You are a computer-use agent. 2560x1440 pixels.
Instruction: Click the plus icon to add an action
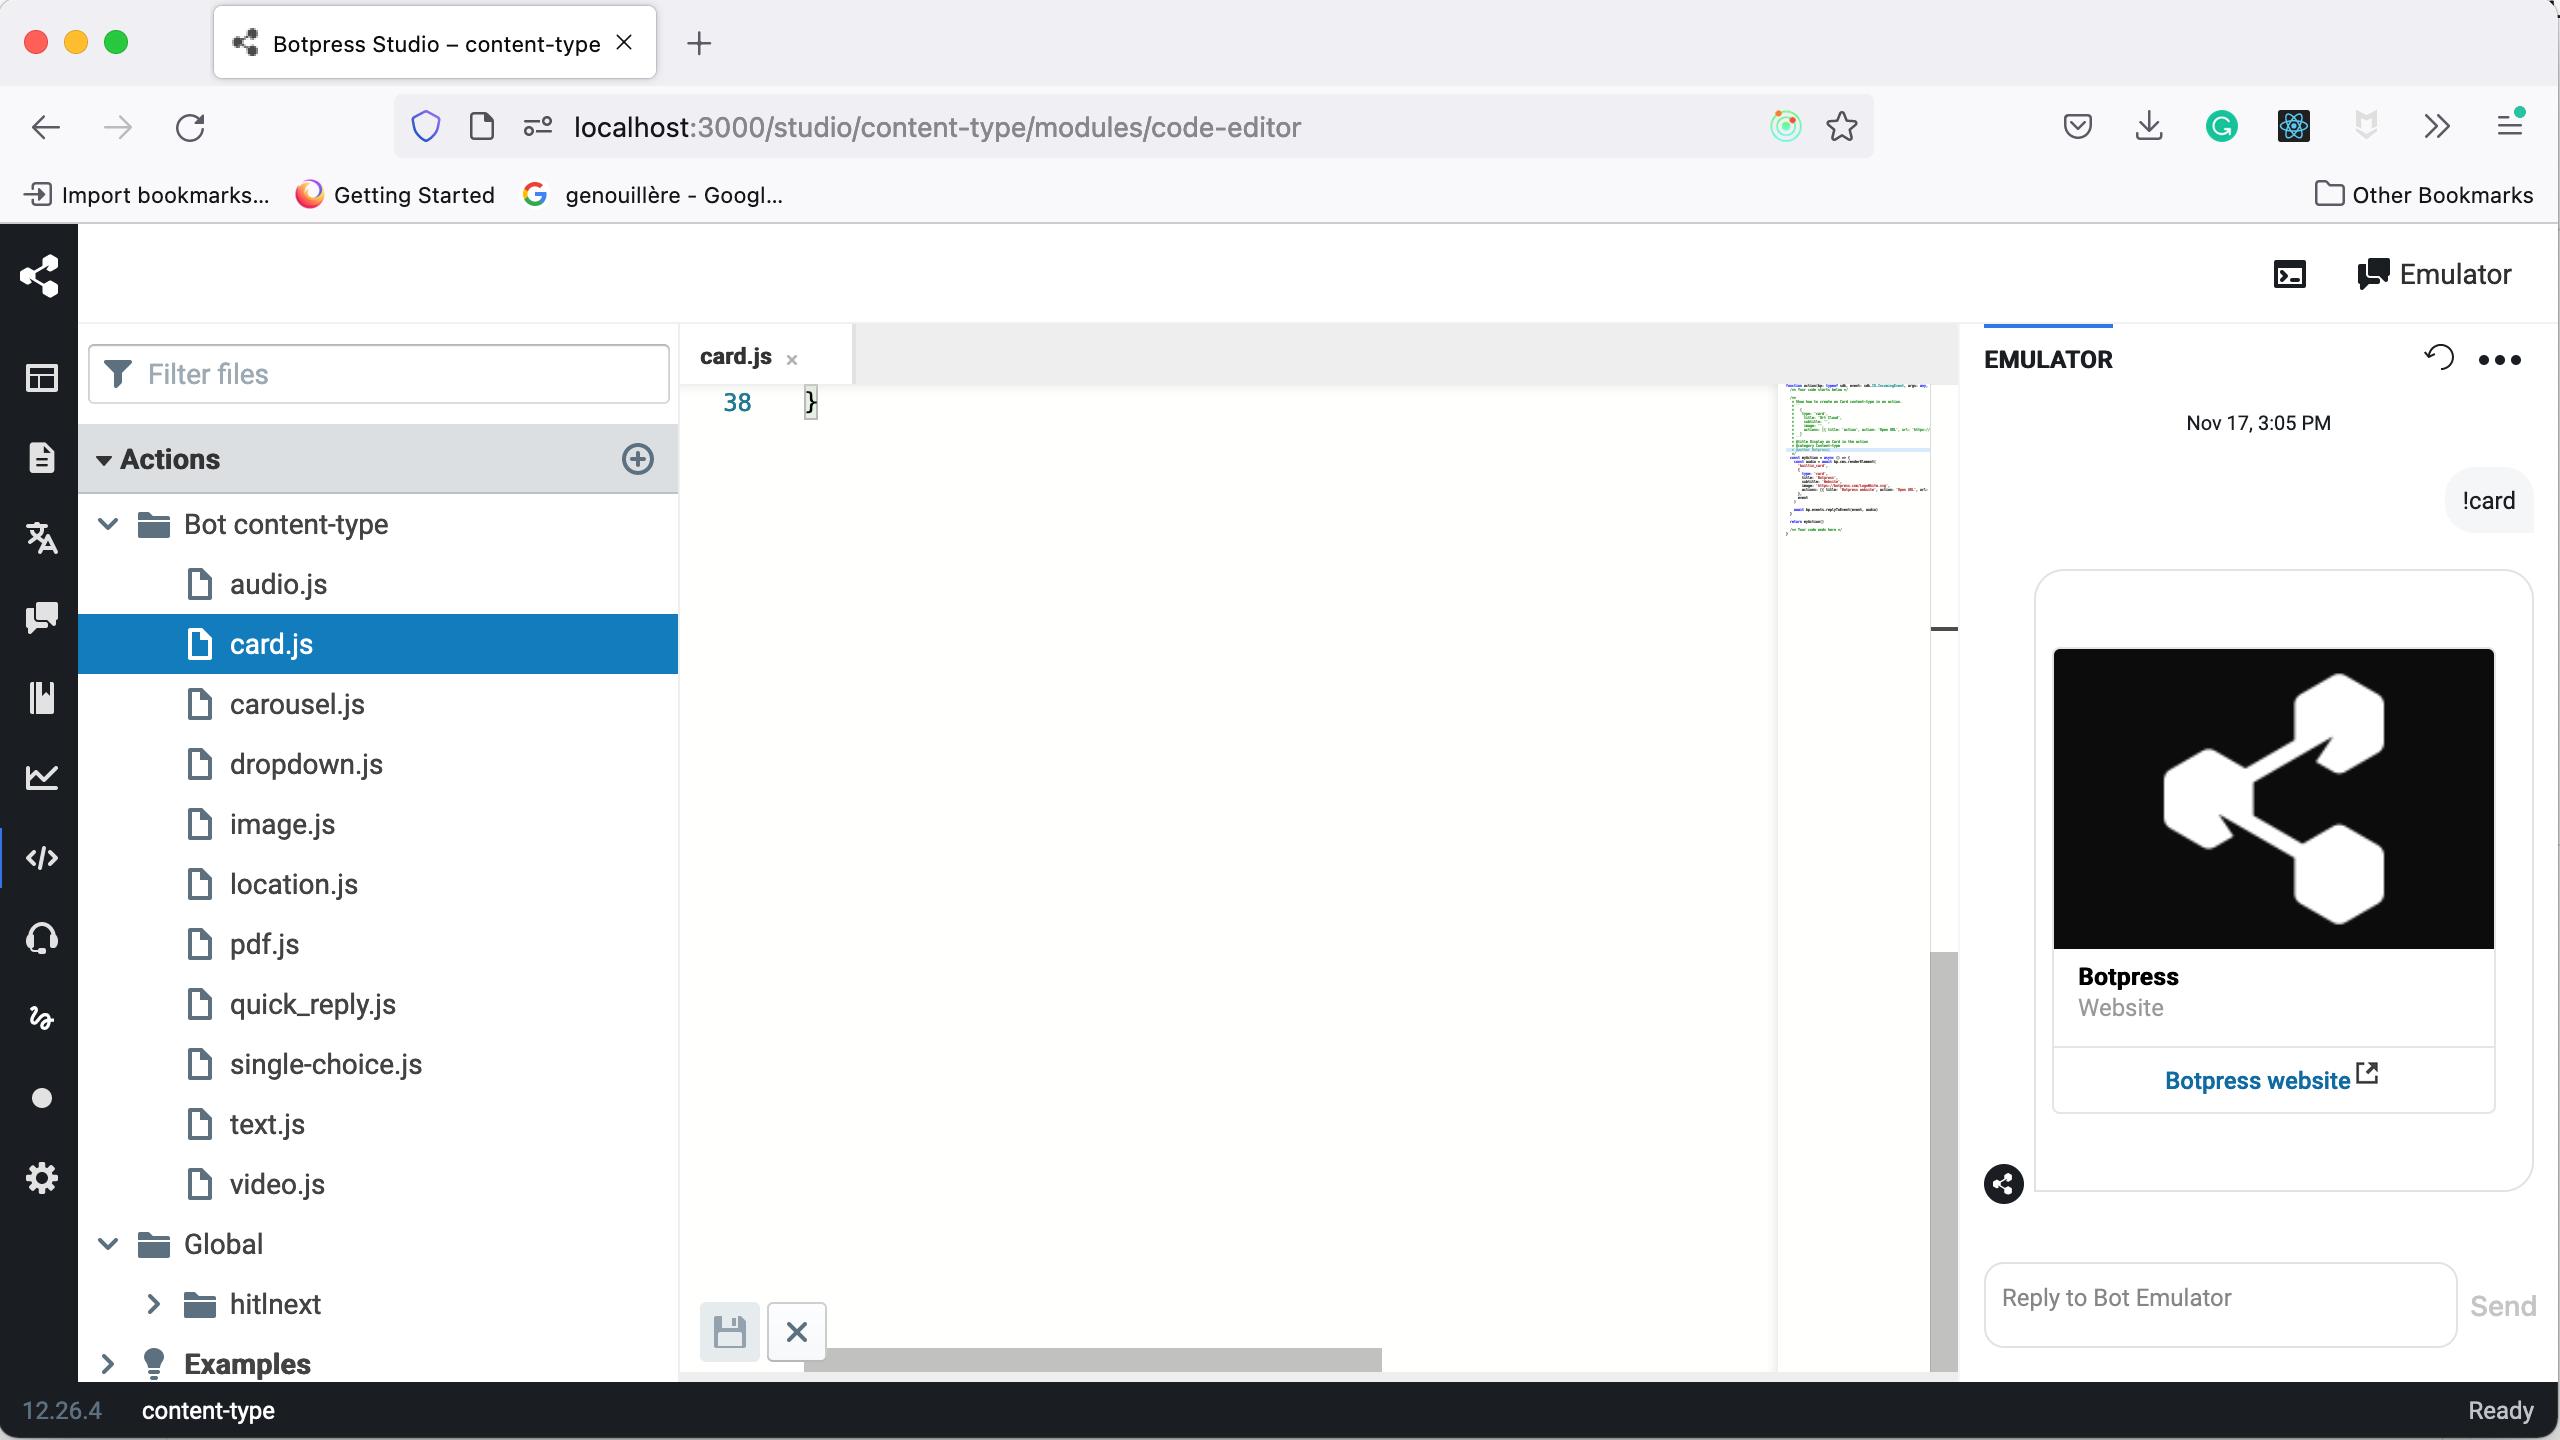[637, 459]
